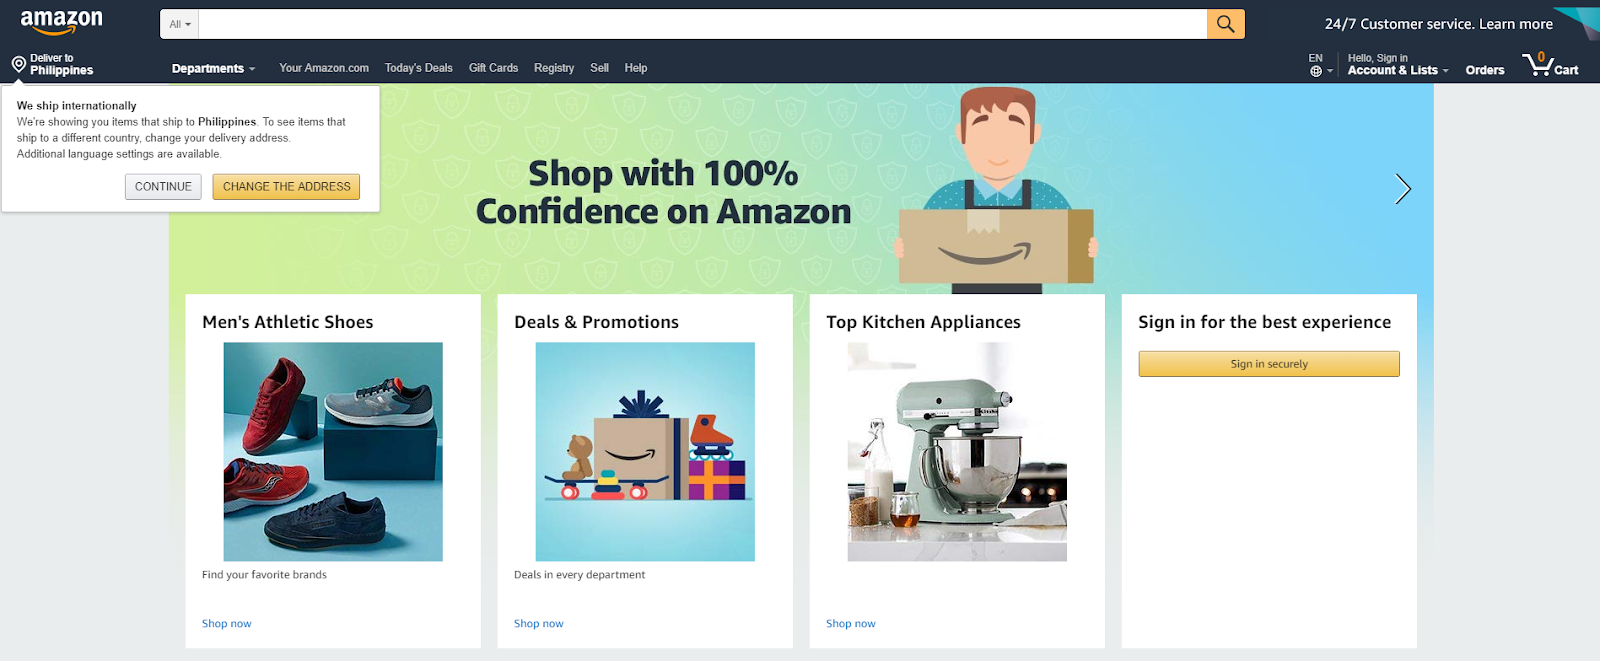This screenshot has height=661, width=1600.
Task: Click the CONTINUE button
Action: point(163,187)
